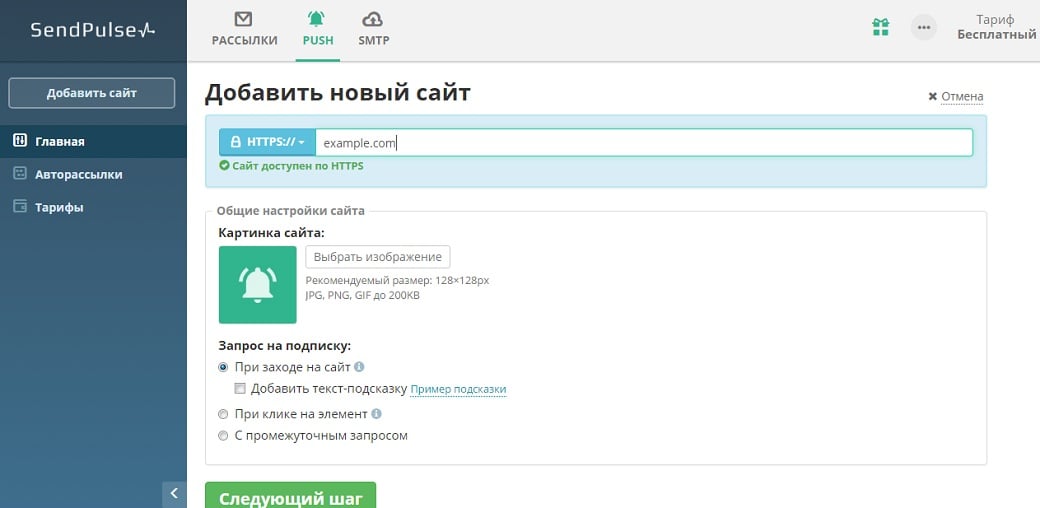This screenshot has height=508, width=1040.
Task: Click the green bell site picture
Action: click(258, 285)
